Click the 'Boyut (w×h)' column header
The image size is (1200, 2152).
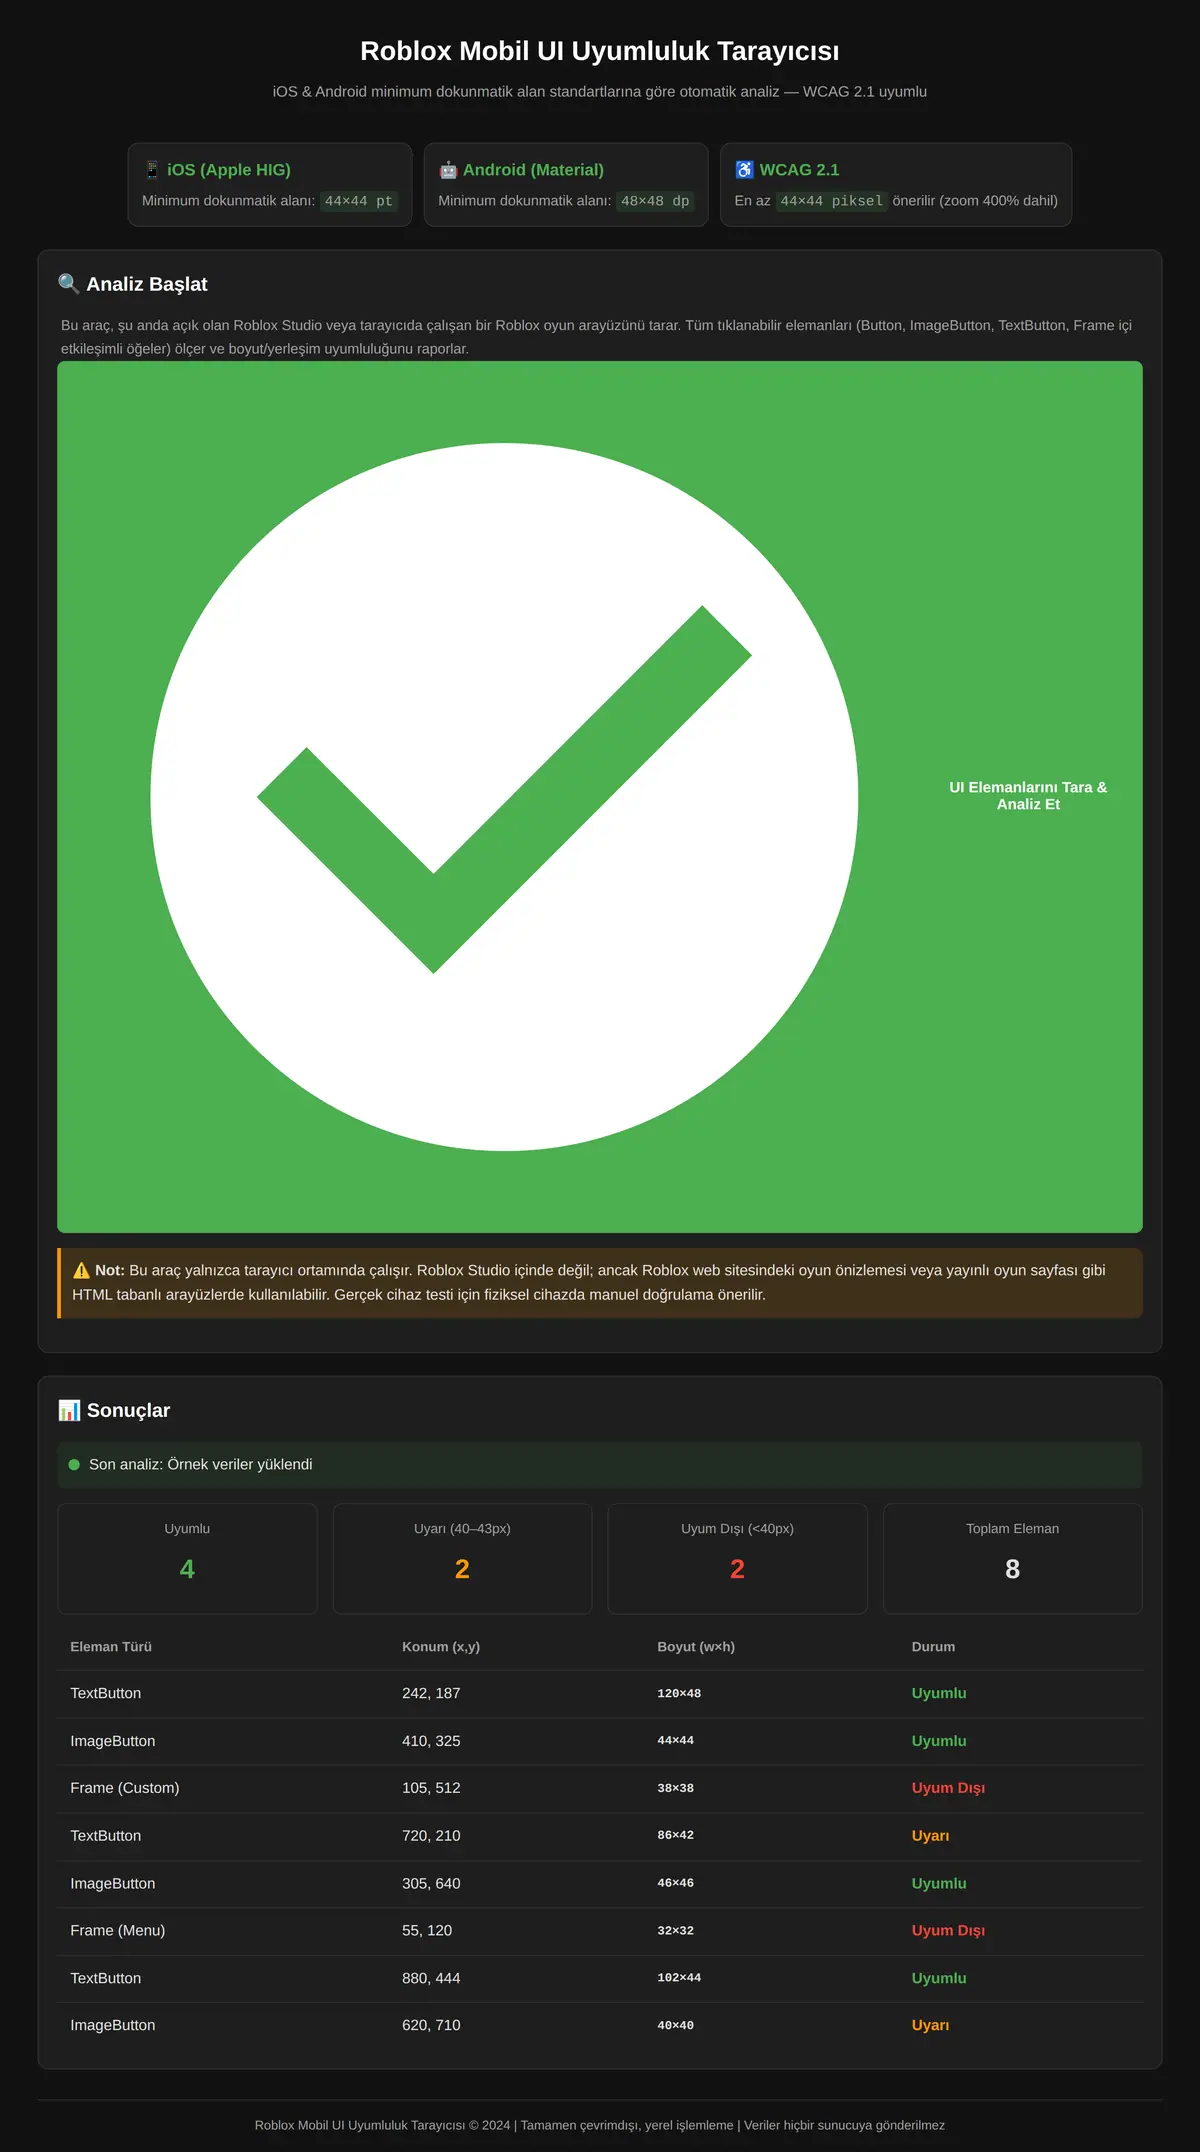[696, 1646]
